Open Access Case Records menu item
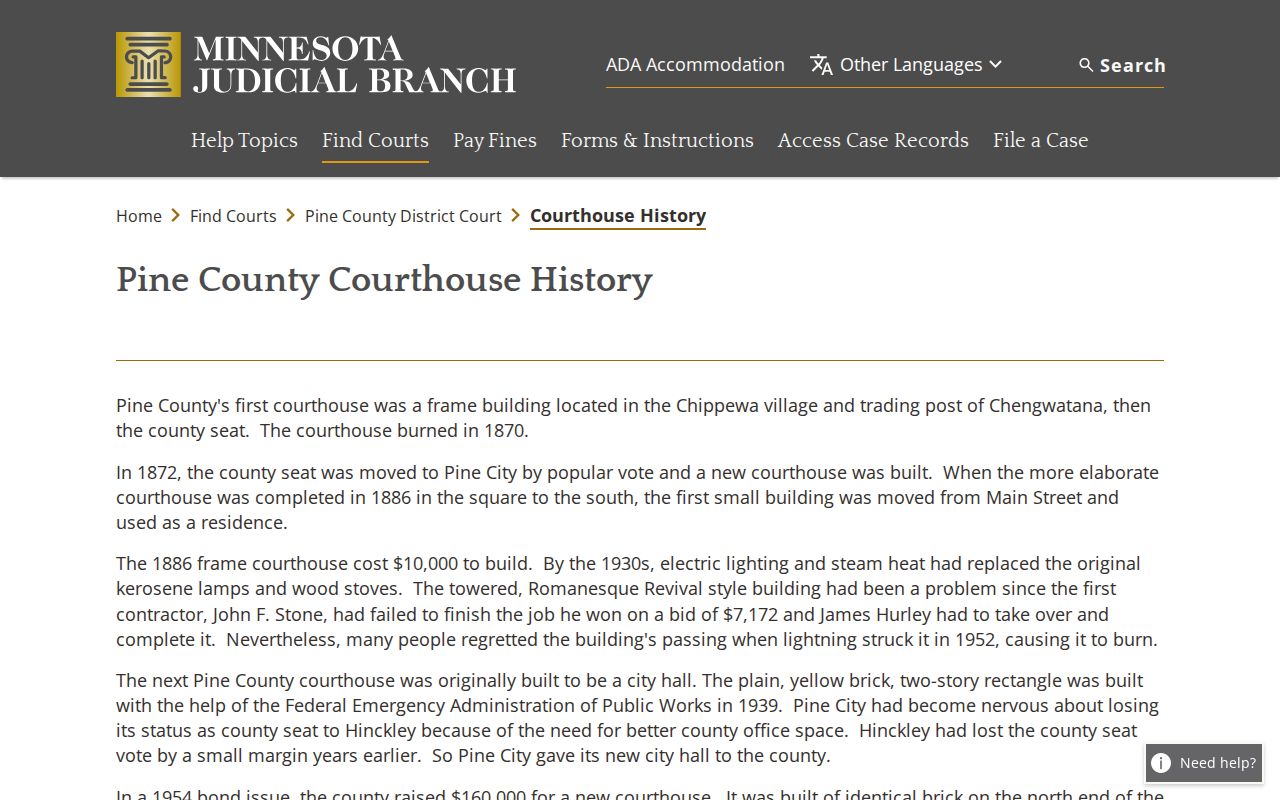This screenshot has height=800, width=1280. (873, 140)
